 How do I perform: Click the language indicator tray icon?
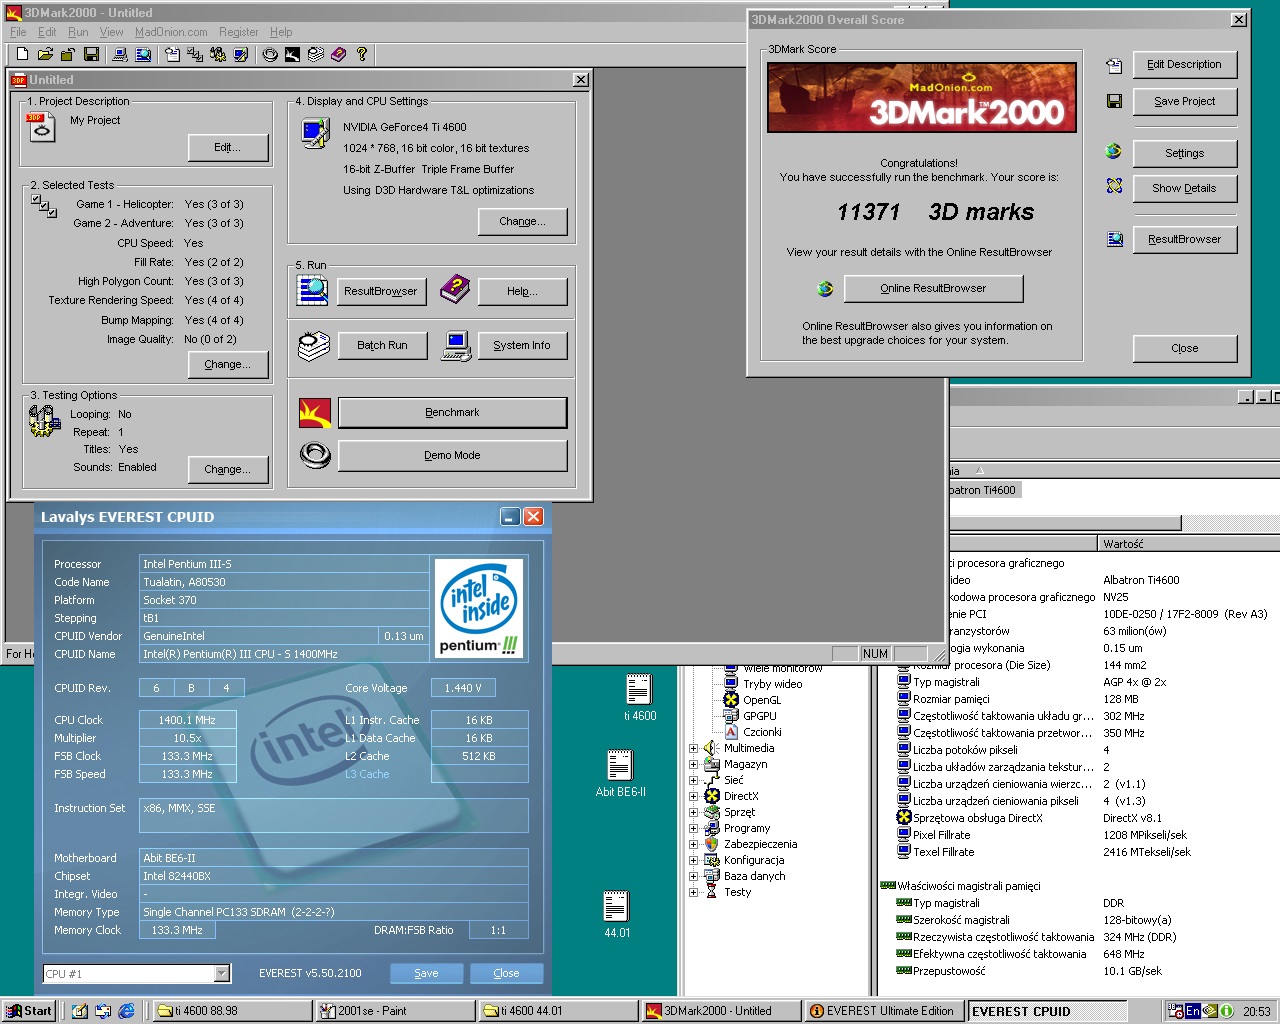click(1192, 1011)
